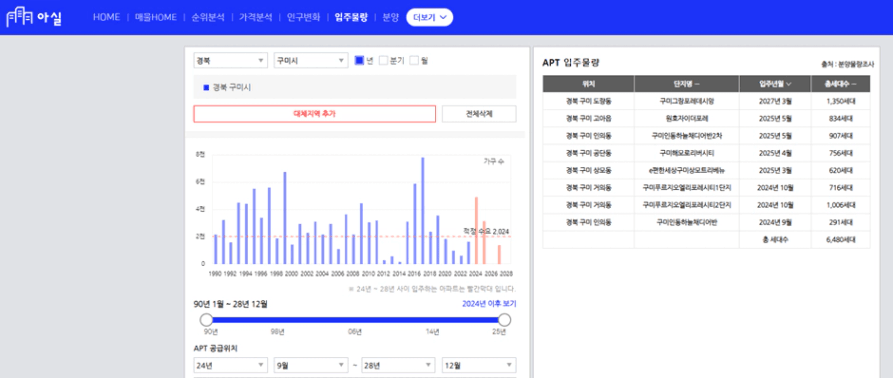Enable the 월 monthly checkbox
This screenshot has width=893, height=378.
click(x=414, y=60)
